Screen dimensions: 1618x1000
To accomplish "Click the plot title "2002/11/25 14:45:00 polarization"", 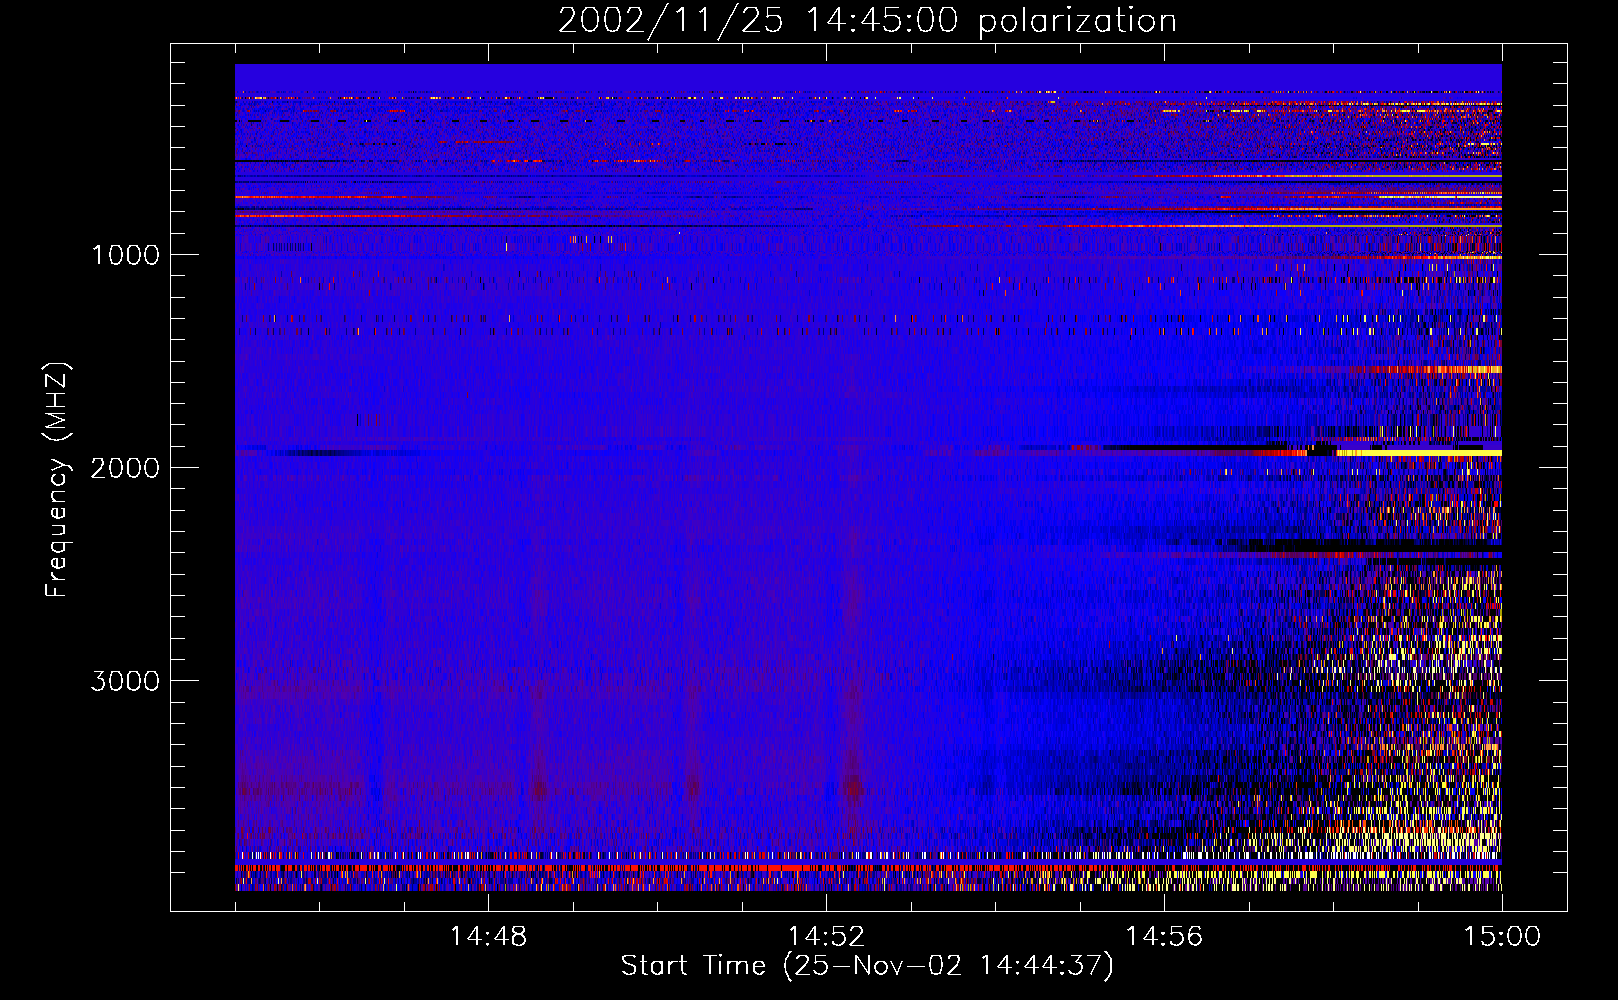I will pyautogui.click(x=867, y=21).
